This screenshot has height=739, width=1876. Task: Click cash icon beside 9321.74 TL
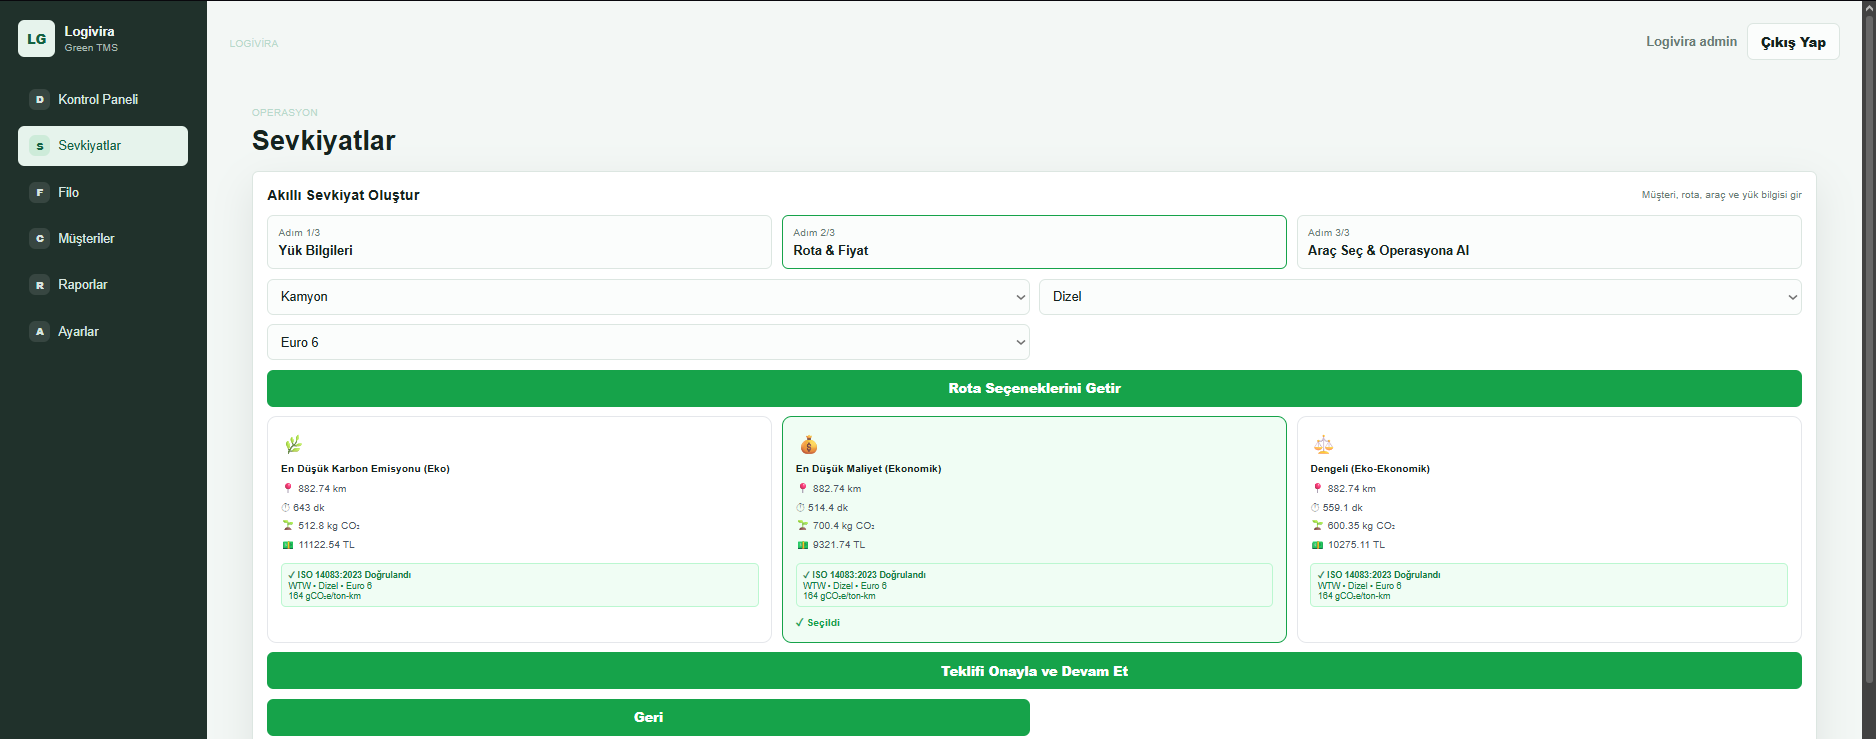point(802,545)
